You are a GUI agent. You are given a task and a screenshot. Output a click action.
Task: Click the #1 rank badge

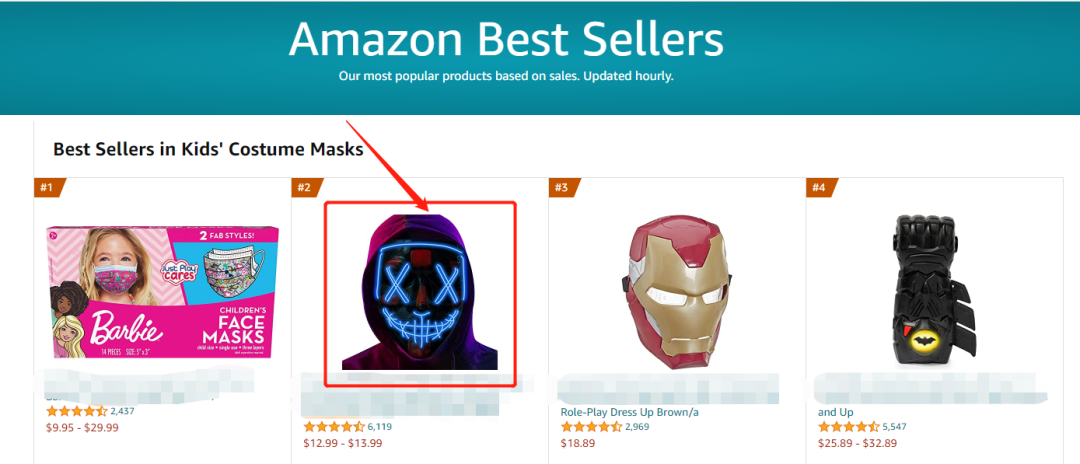(48, 187)
